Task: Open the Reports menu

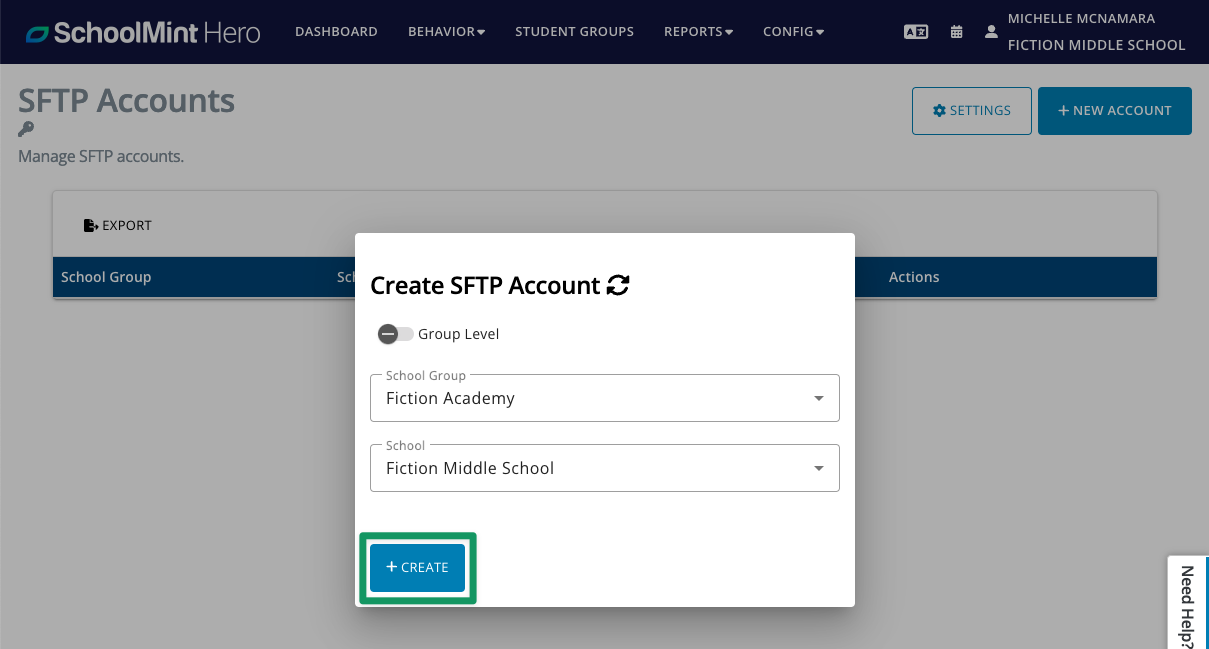Action: pyautogui.click(x=698, y=32)
